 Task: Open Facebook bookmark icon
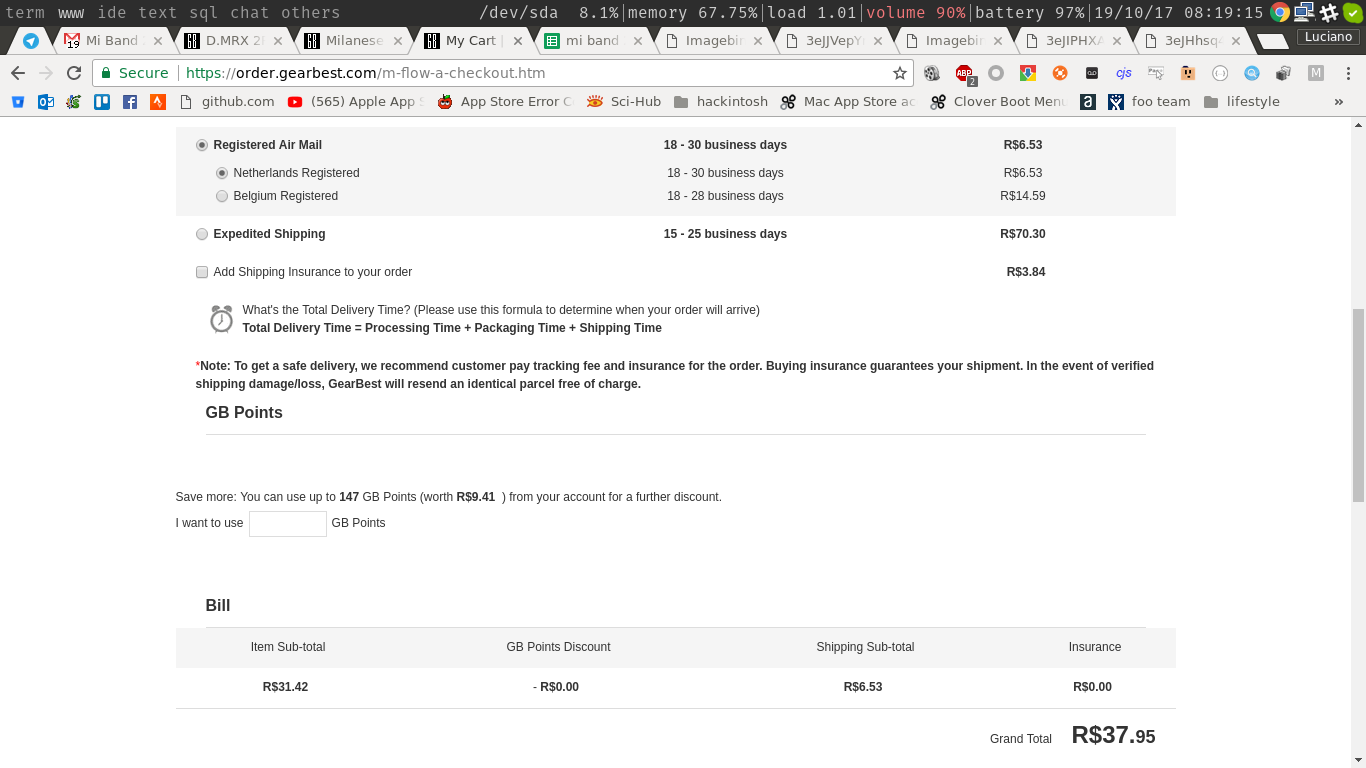130,101
